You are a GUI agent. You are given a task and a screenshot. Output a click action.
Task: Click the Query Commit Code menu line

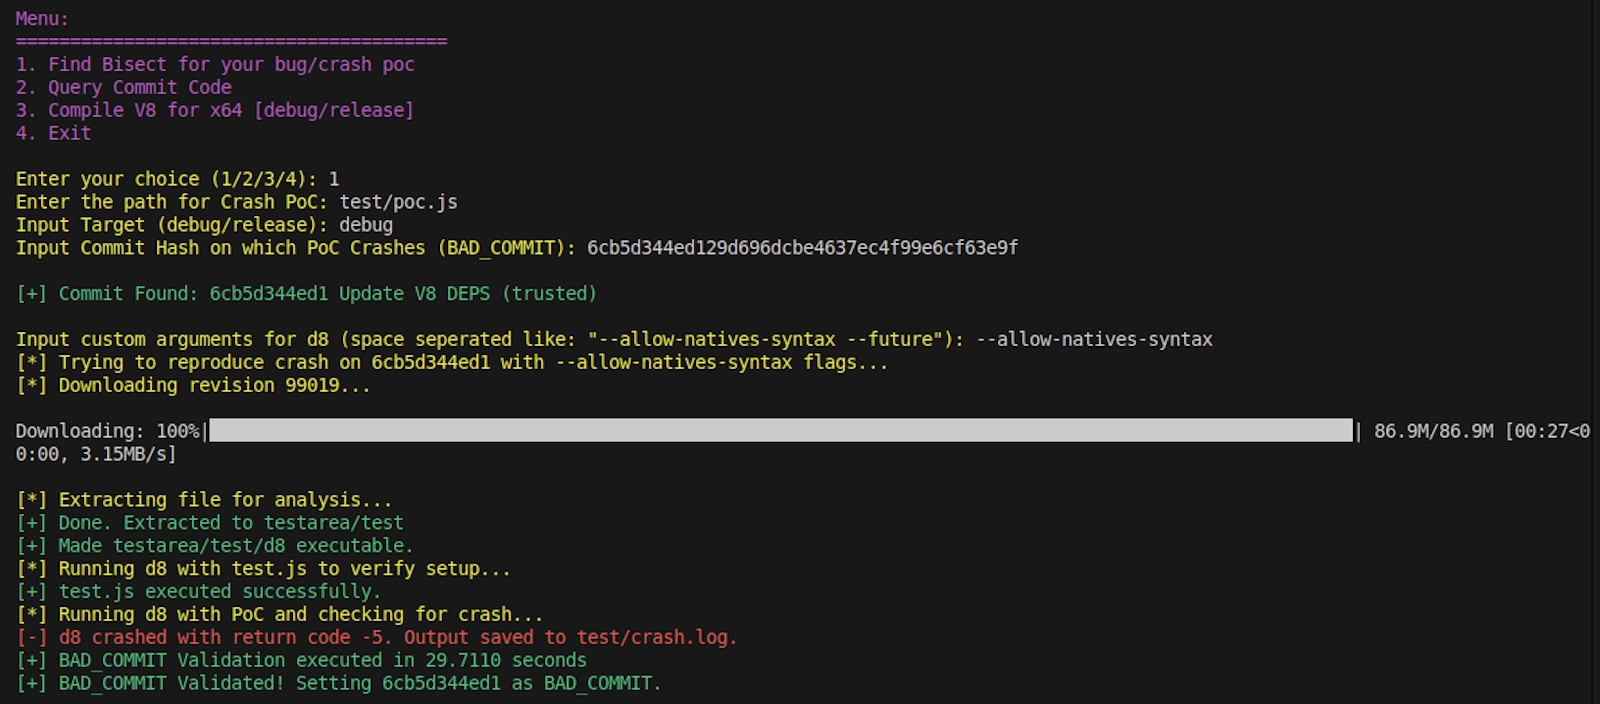pos(124,87)
